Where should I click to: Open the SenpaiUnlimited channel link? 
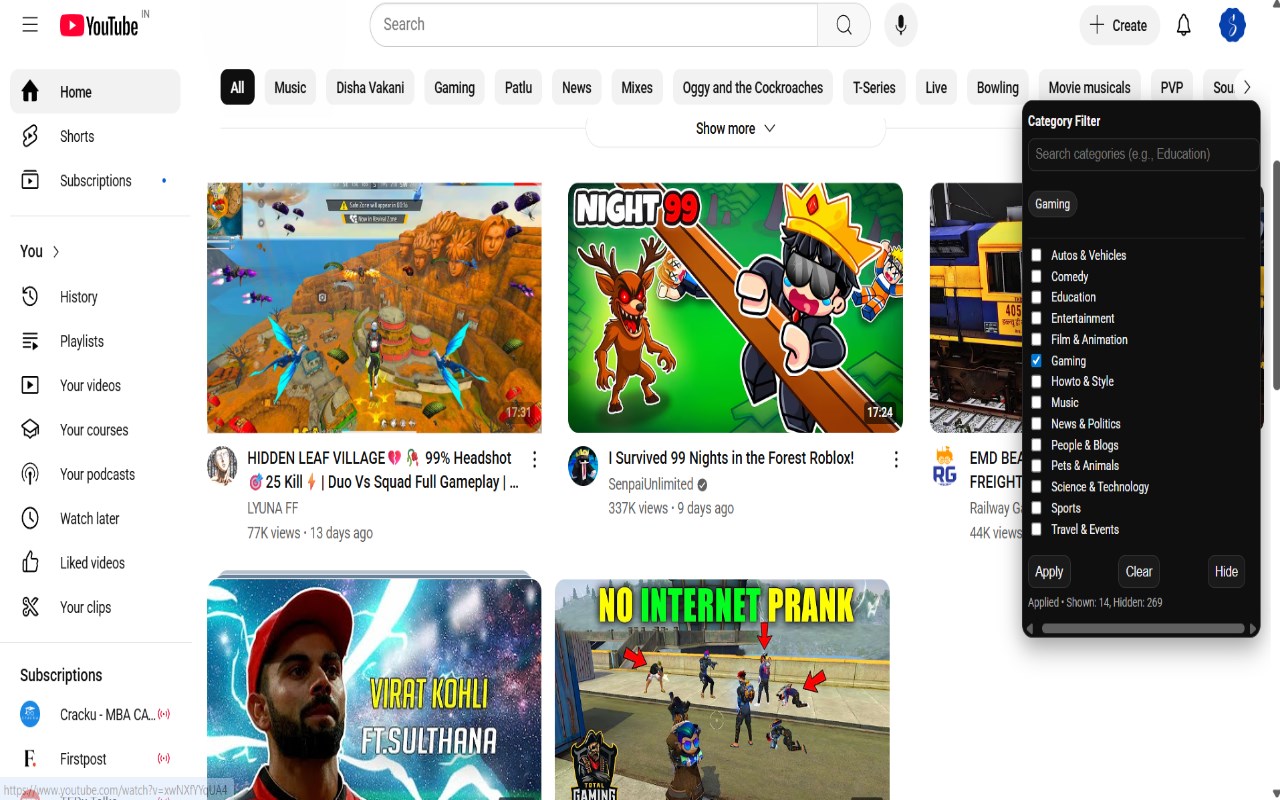tap(650, 484)
